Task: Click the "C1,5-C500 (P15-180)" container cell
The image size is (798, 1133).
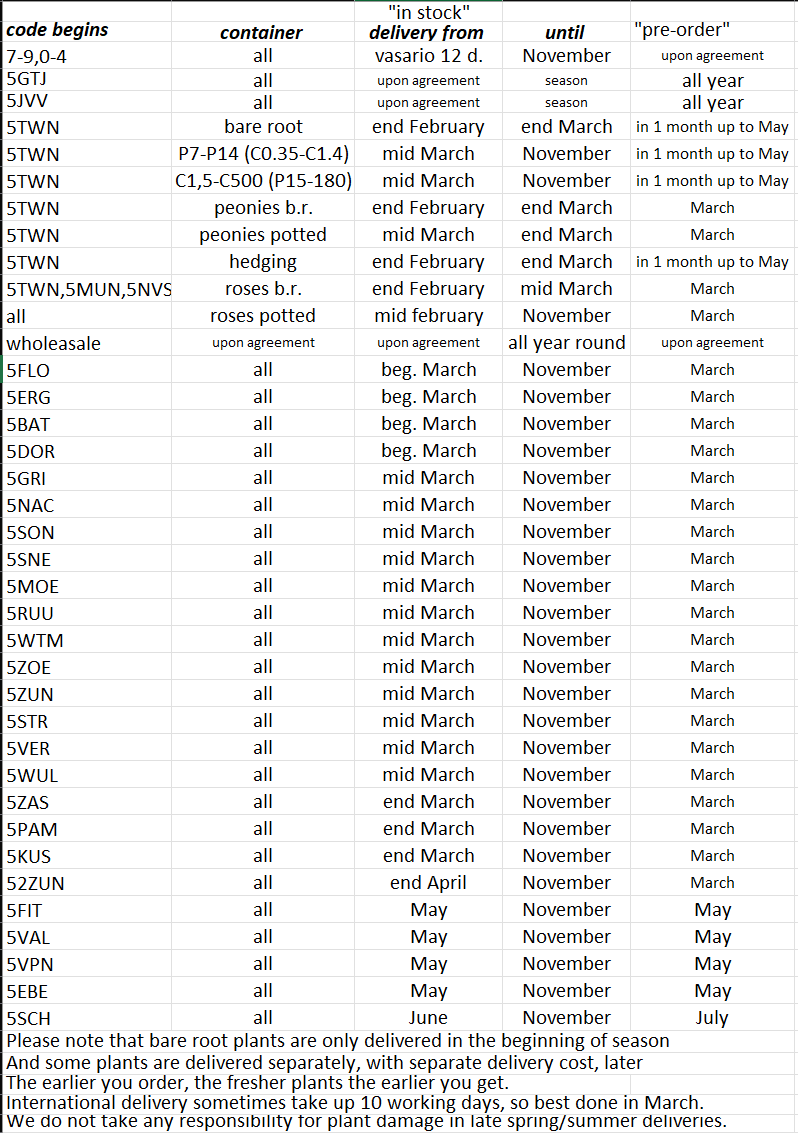Action: pos(262,181)
